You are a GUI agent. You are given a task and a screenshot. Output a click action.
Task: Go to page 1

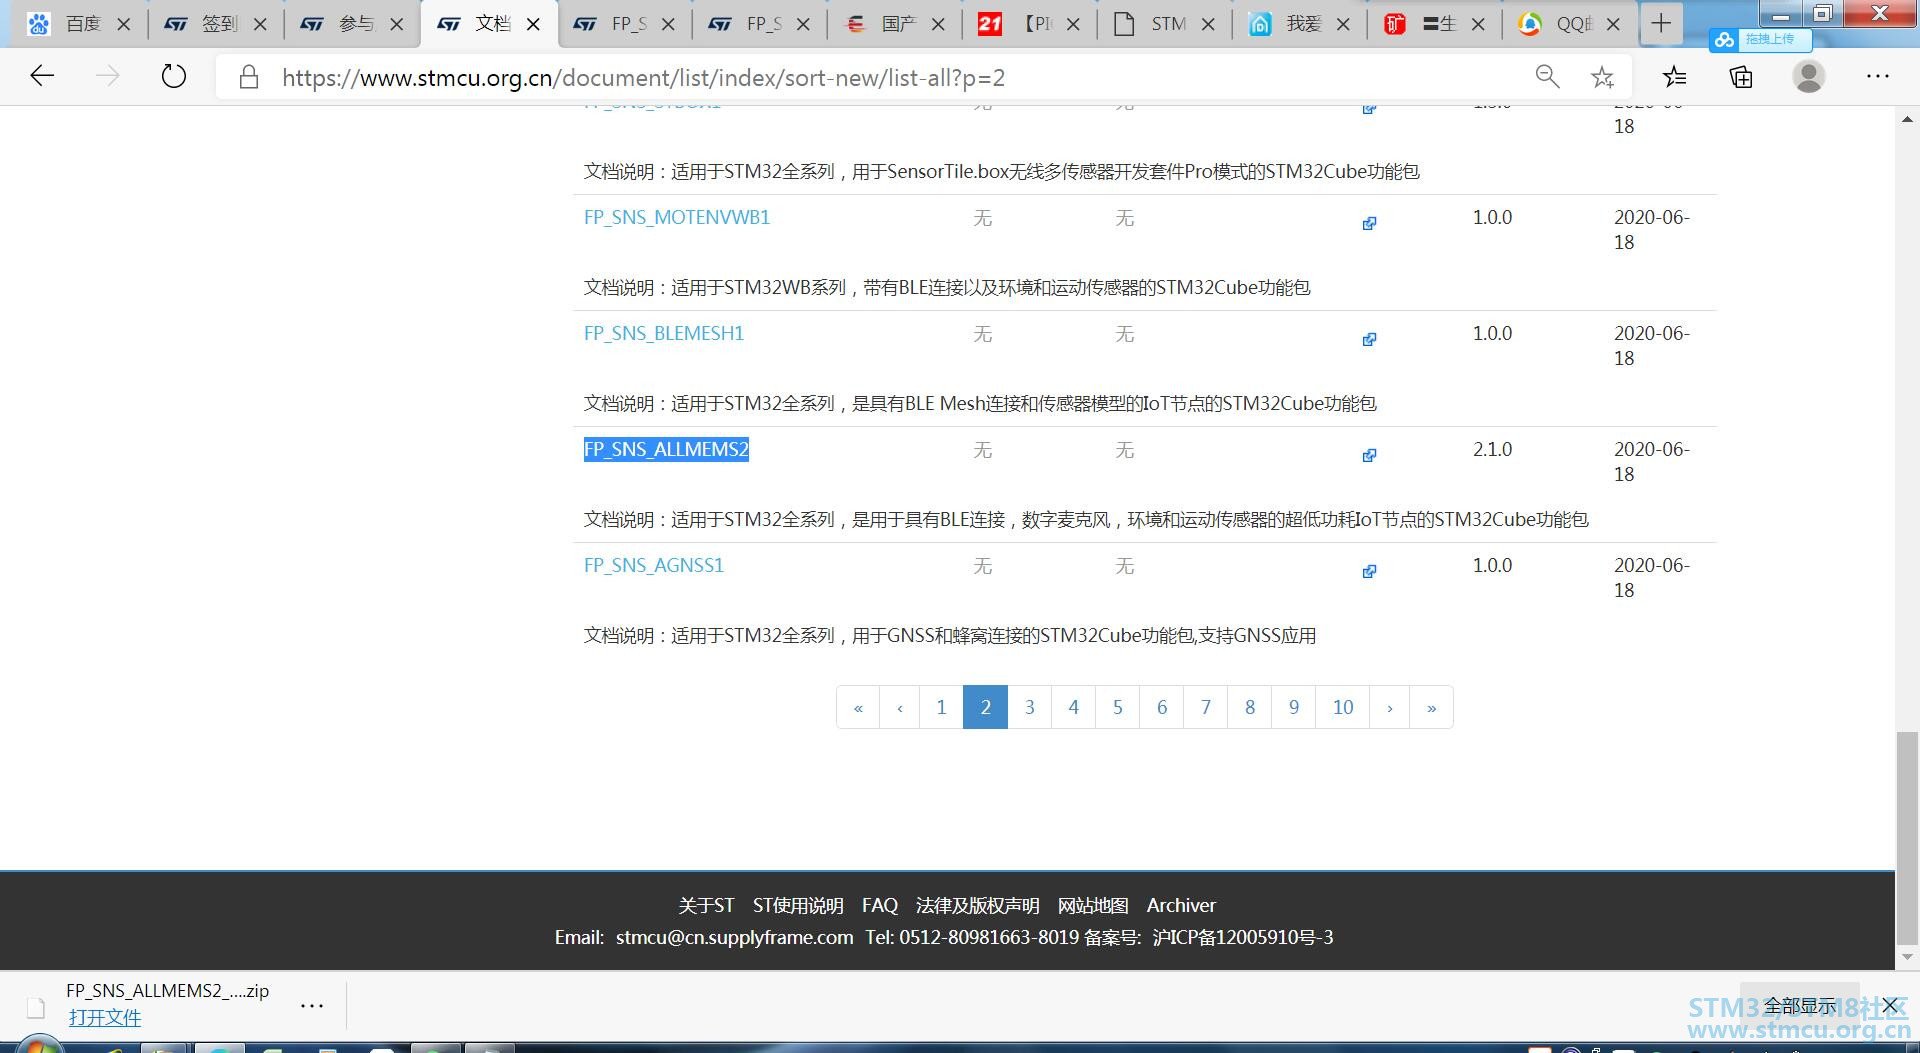941,707
